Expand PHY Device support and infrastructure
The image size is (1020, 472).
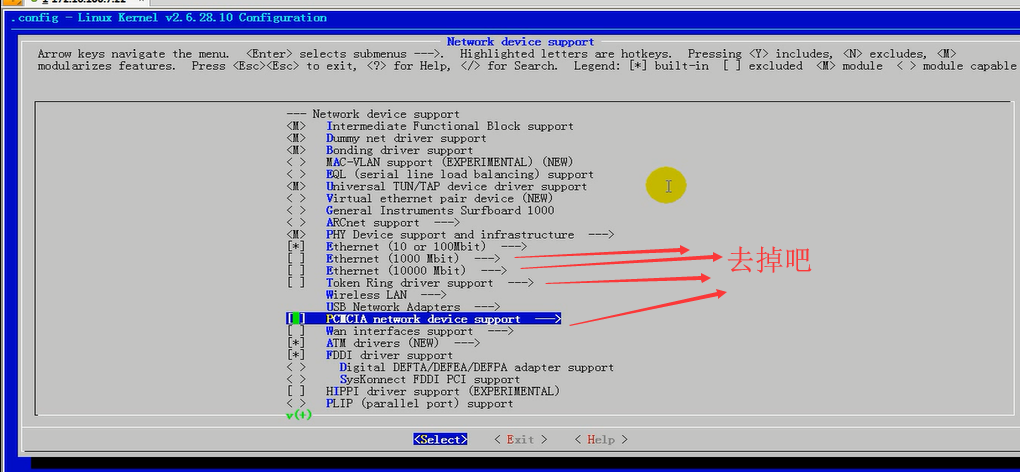(469, 234)
